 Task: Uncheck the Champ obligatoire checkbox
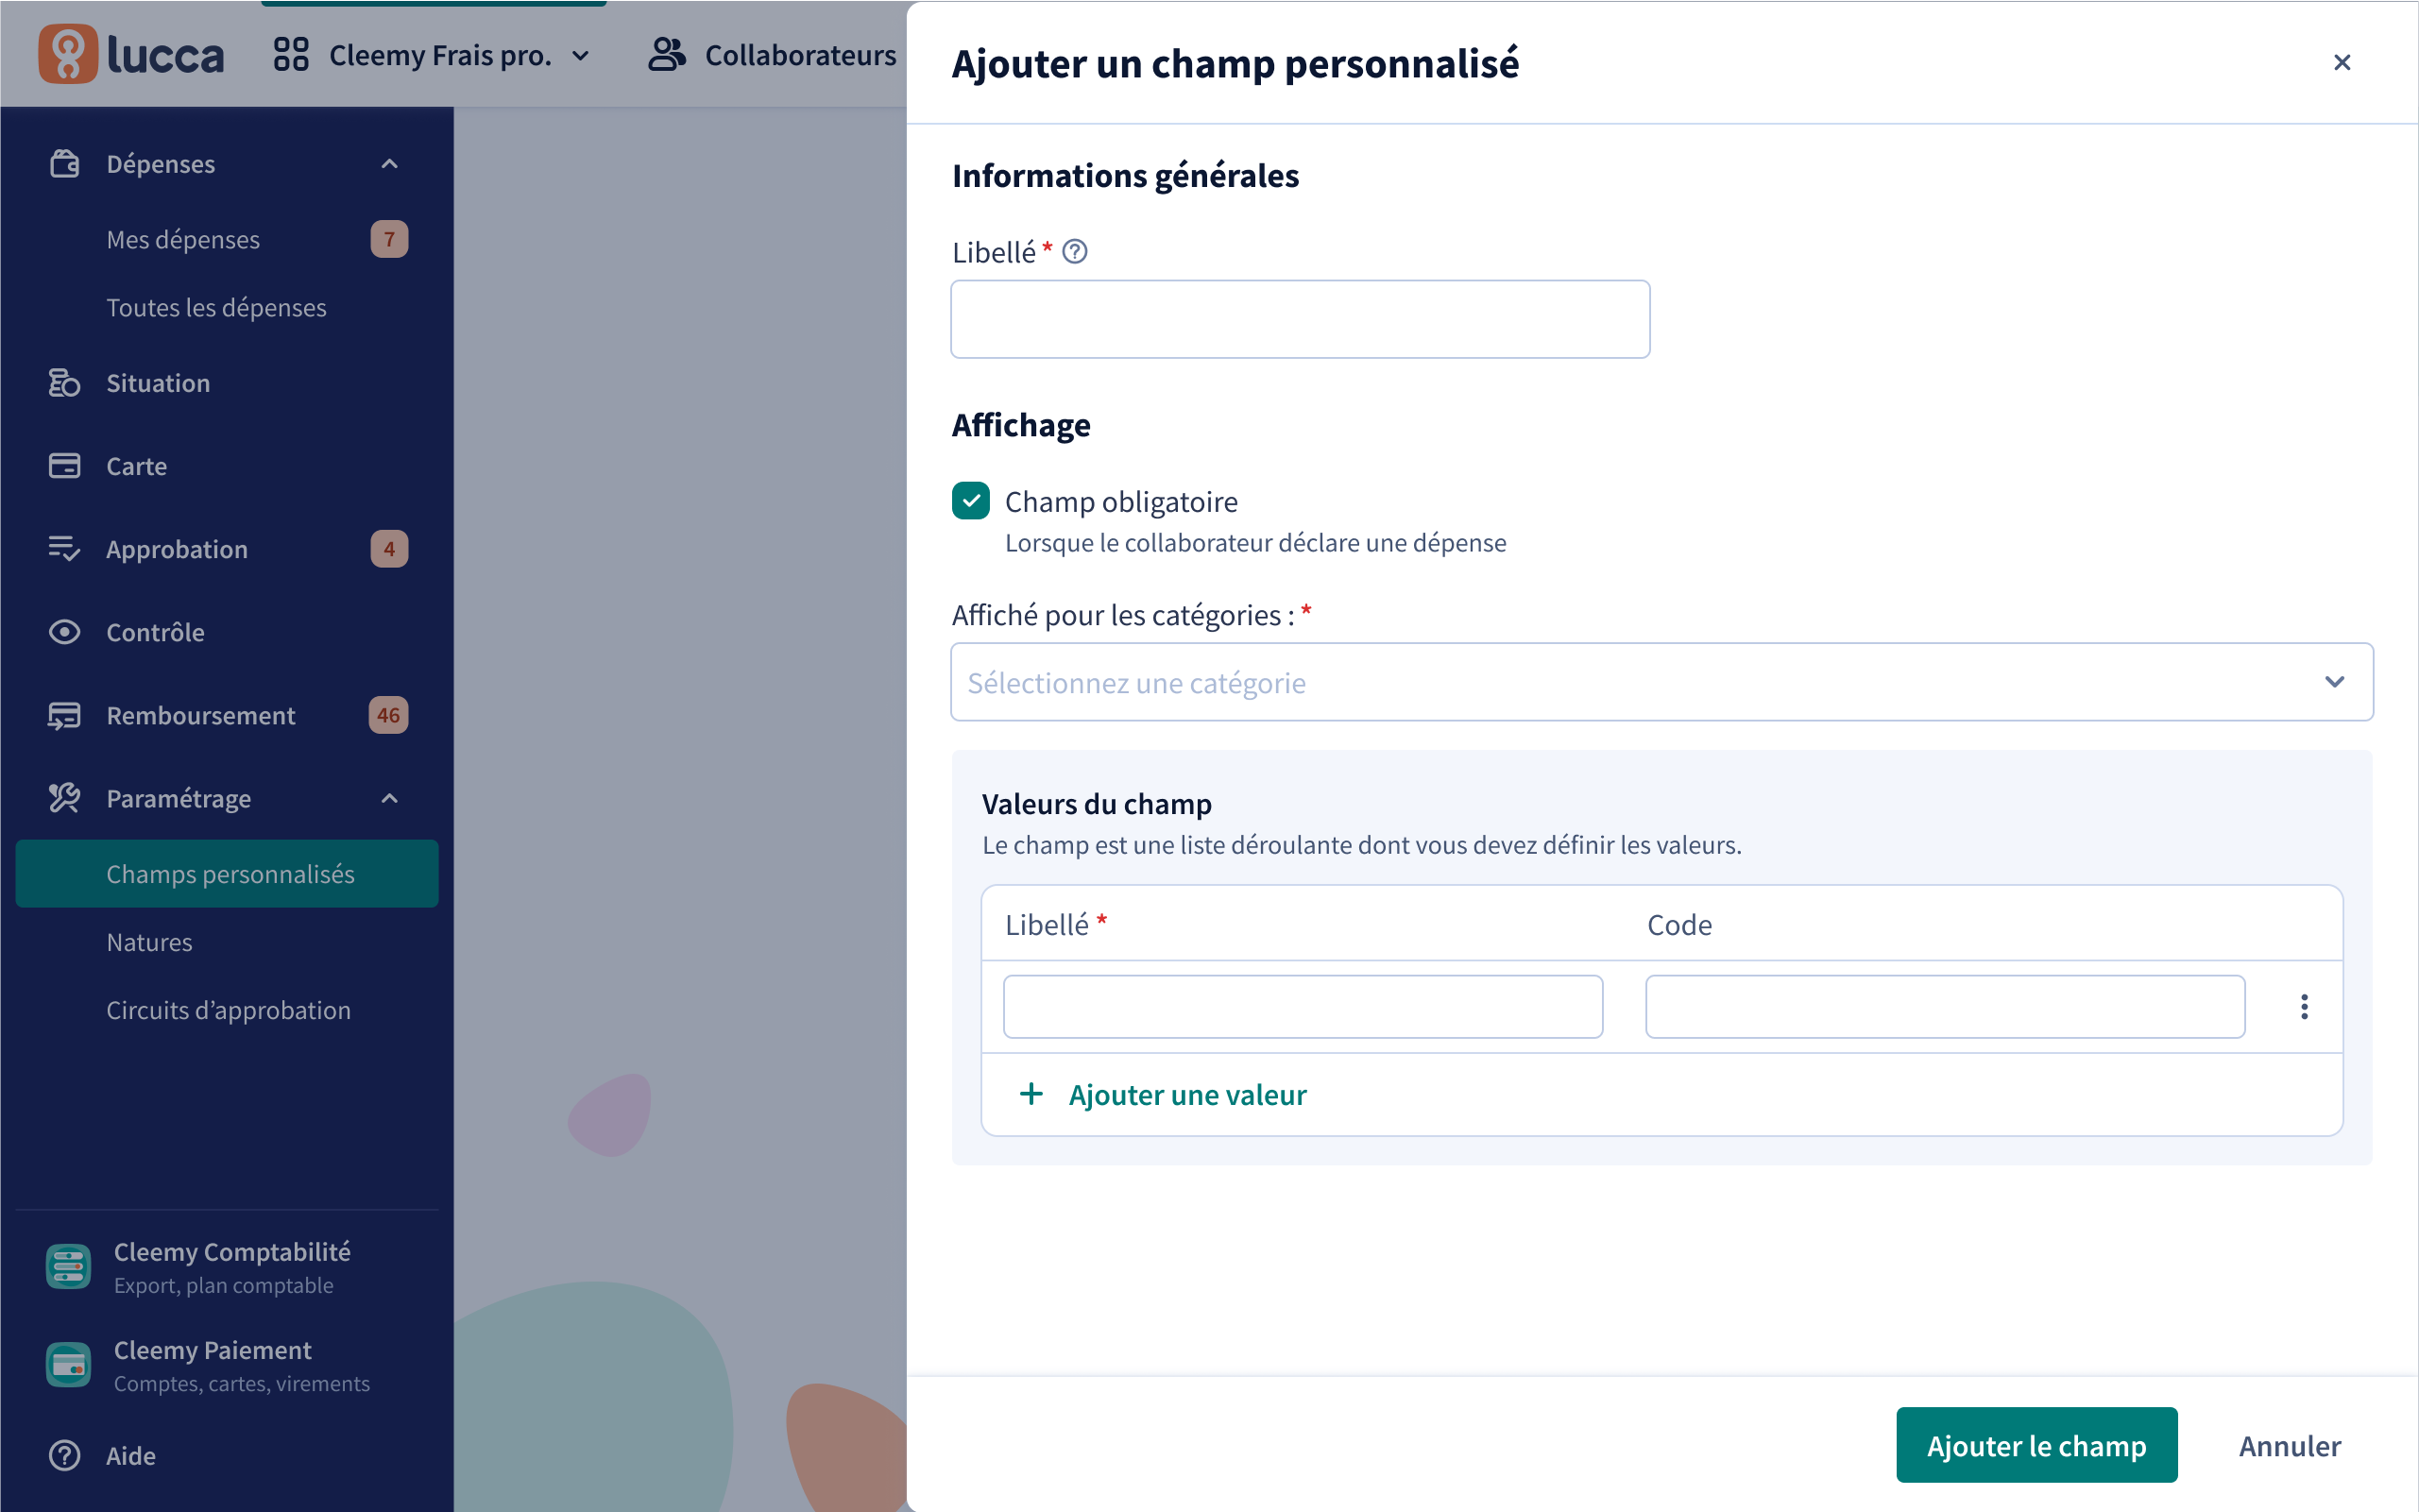[x=971, y=501]
